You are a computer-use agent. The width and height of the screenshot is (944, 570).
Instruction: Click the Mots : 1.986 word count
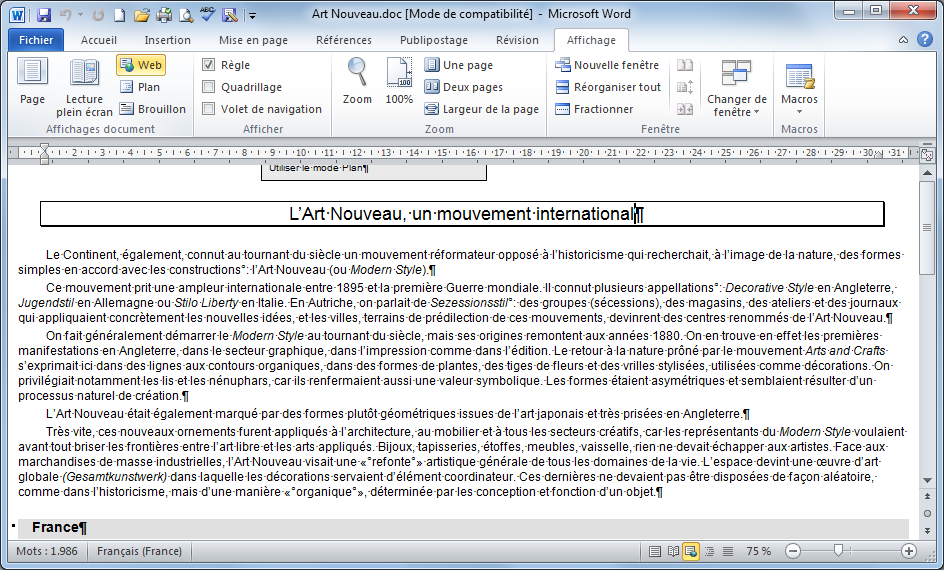(47, 551)
